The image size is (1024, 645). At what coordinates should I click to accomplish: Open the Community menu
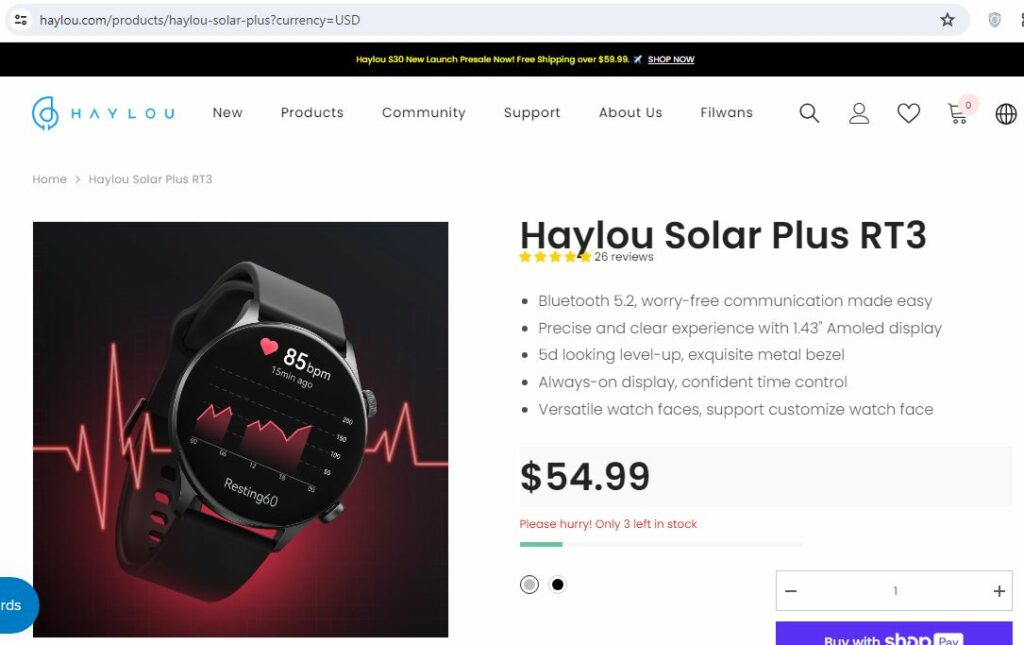coord(424,112)
